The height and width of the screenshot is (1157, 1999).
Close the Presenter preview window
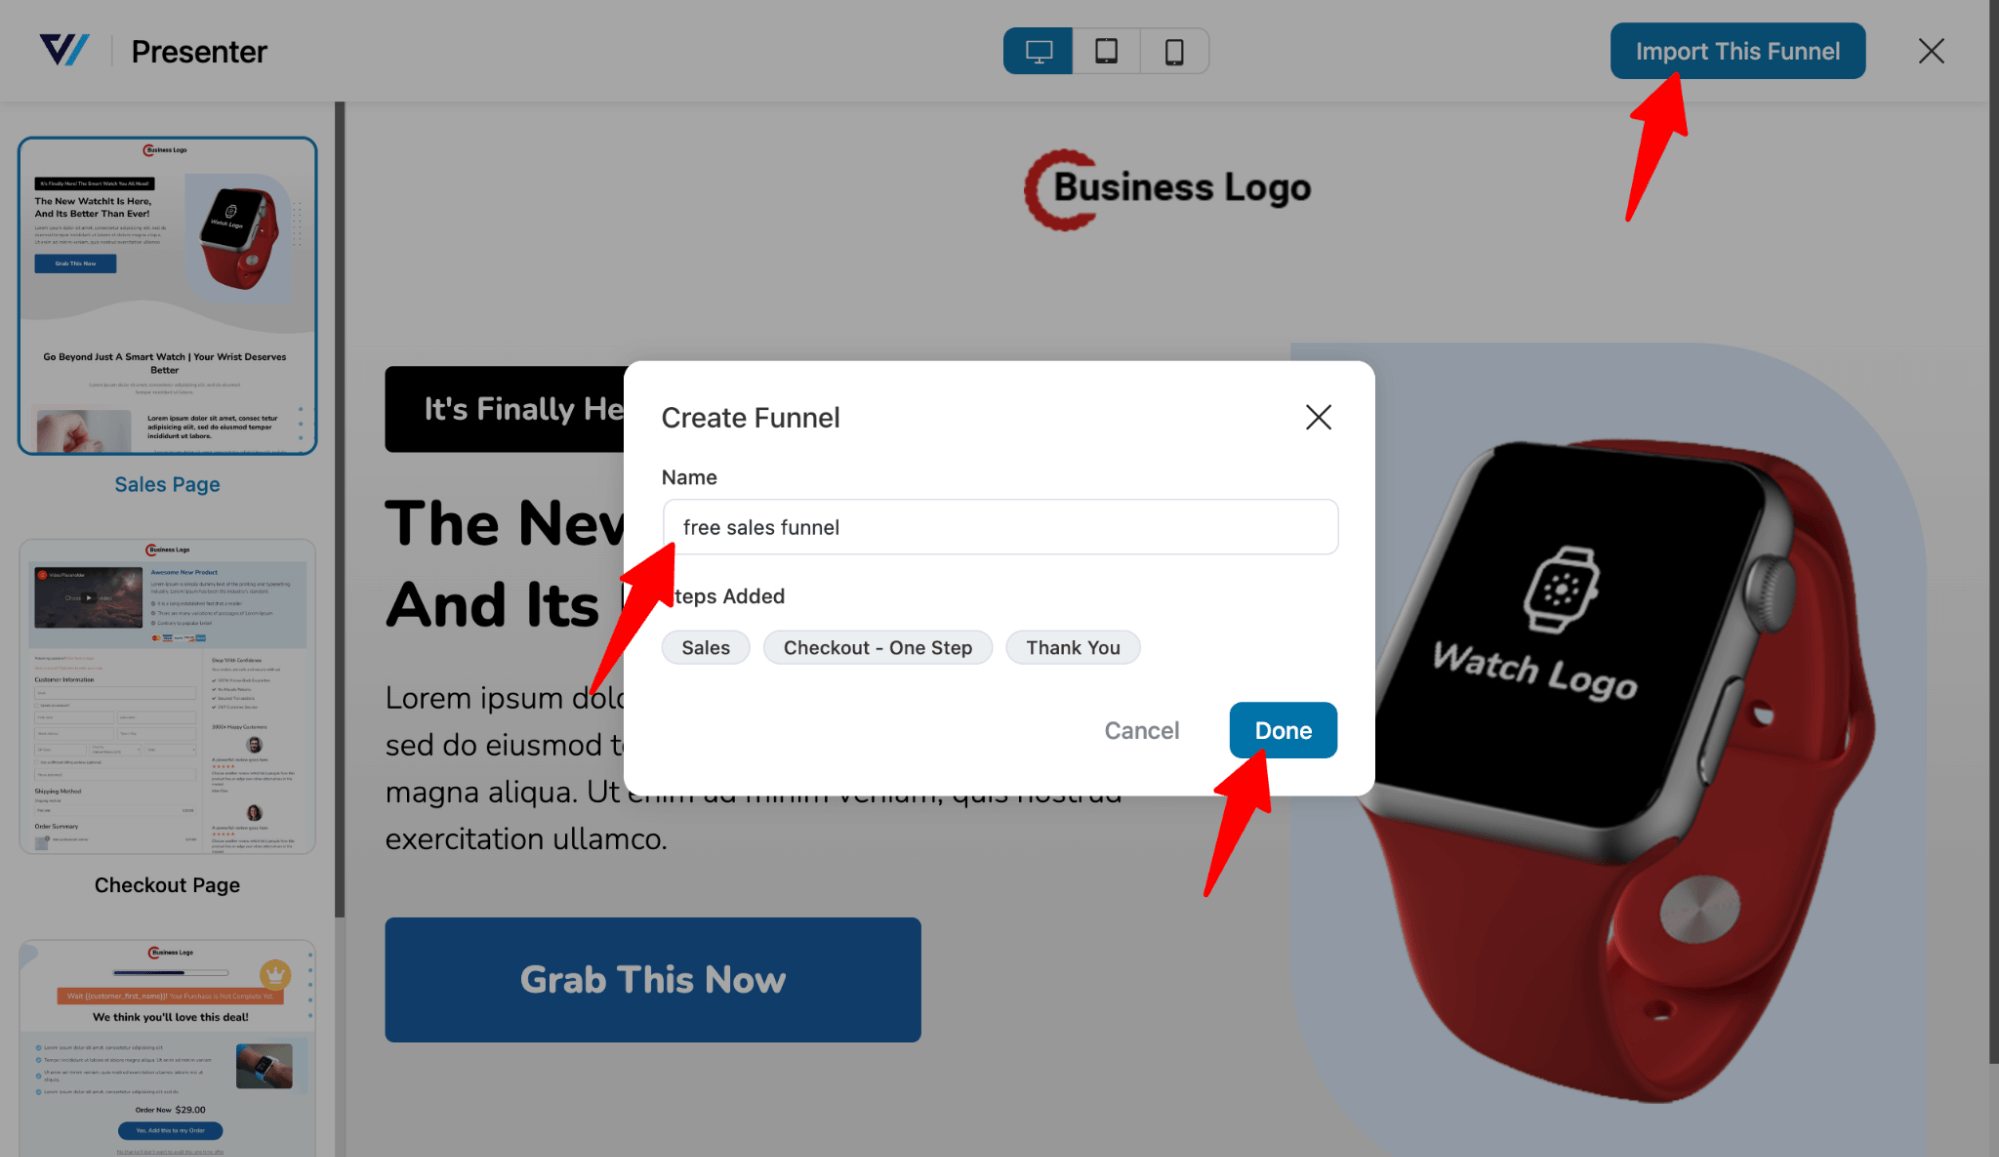(x=1932, y=51)
